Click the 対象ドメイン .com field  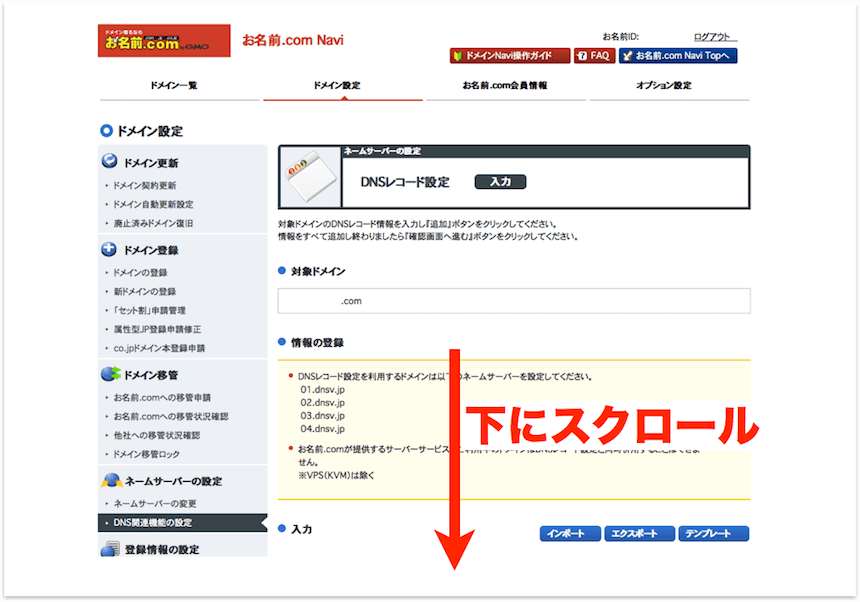click(514, 301)
